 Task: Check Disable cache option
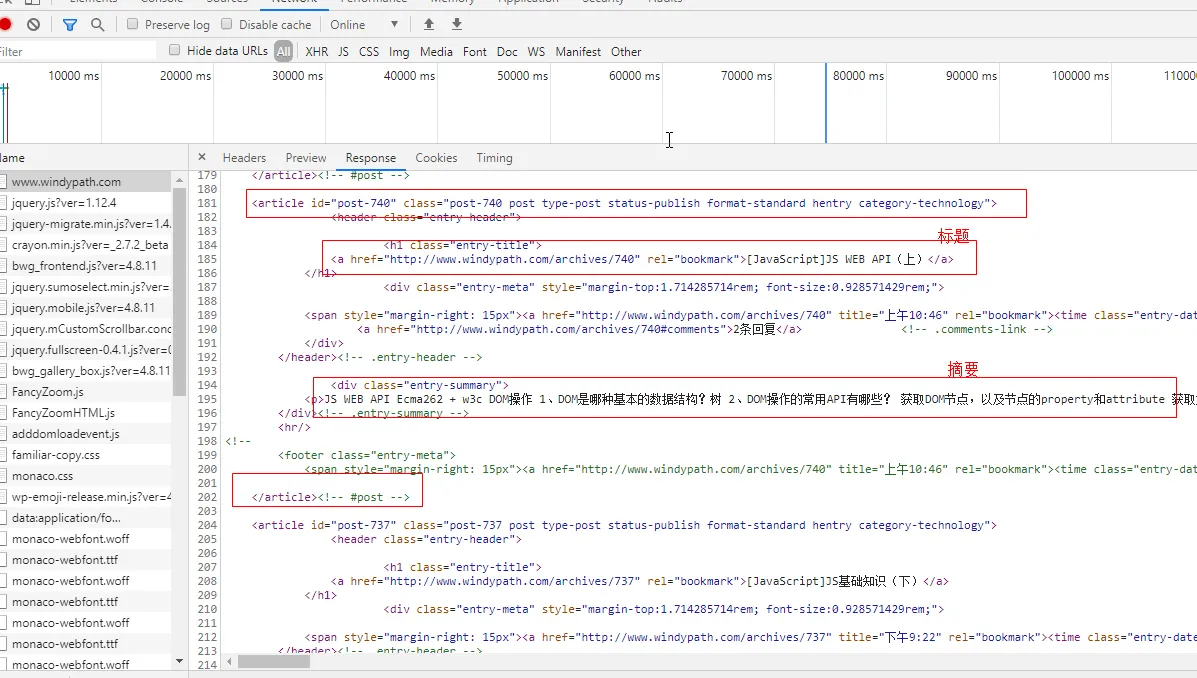[x=226, y=24]
